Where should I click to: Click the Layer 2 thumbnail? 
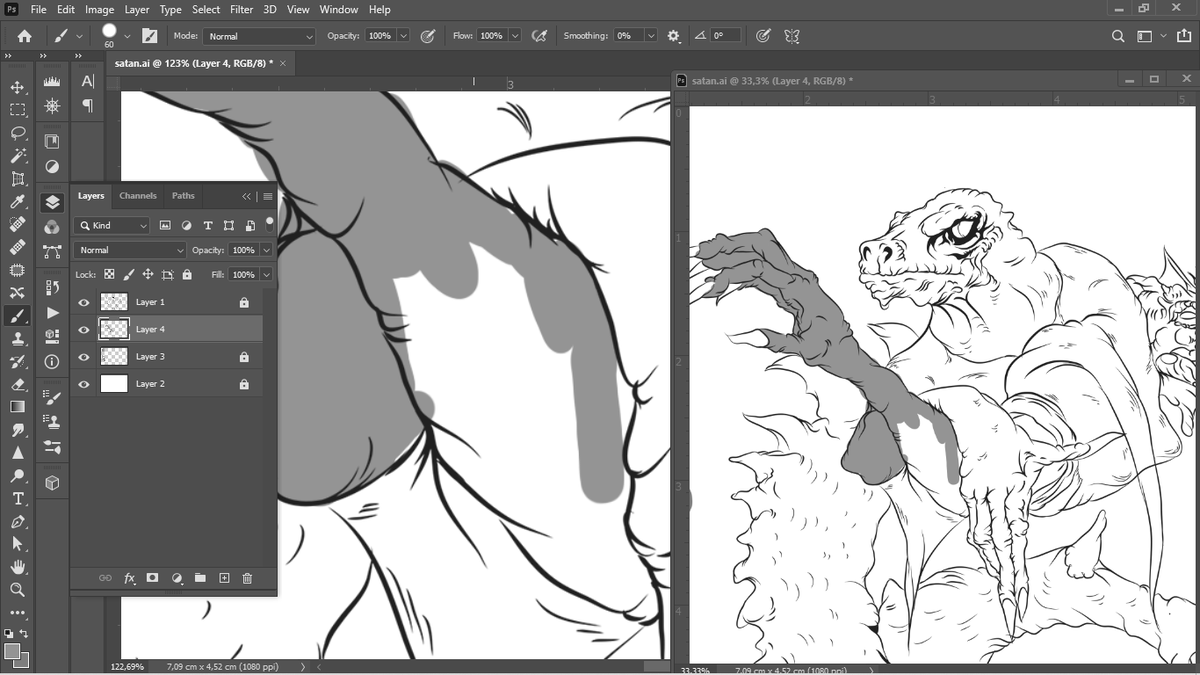coord(115,384)
